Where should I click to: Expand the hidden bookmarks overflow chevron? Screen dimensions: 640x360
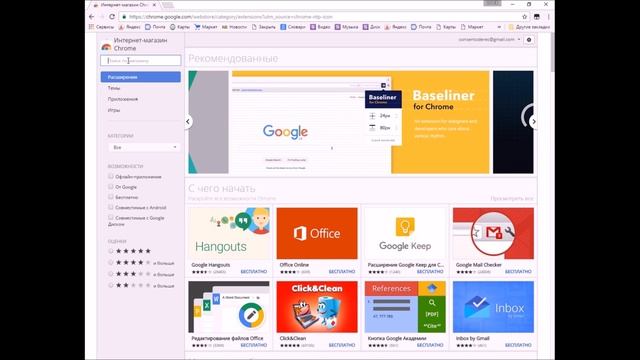(x=499, y=27)
